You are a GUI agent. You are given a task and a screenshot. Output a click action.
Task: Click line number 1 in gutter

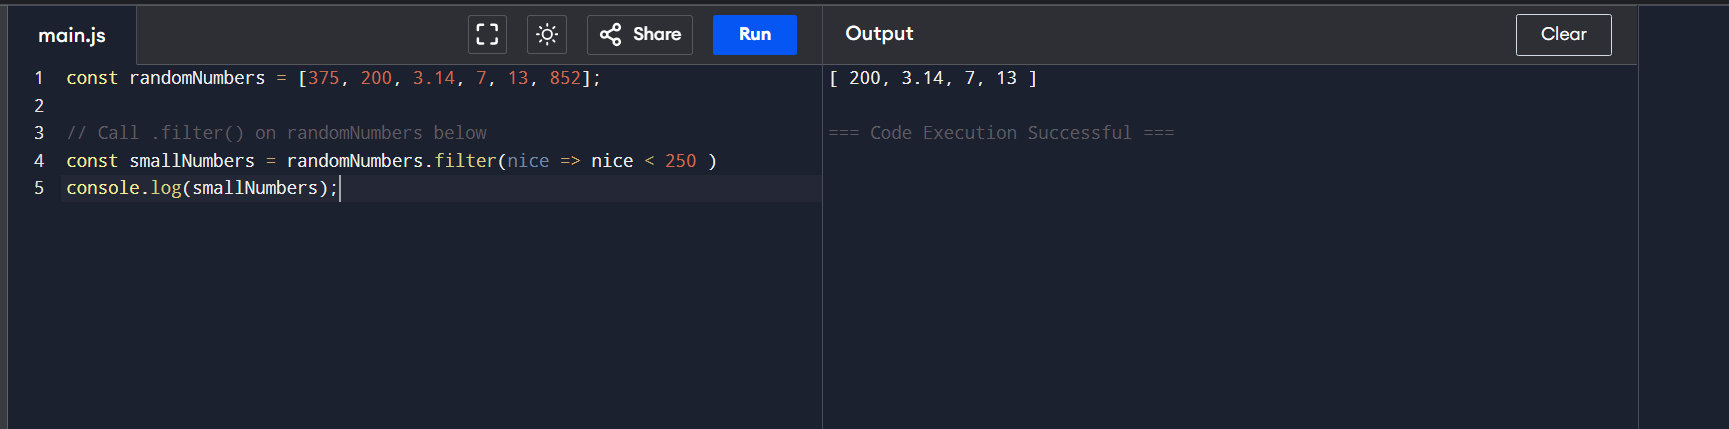39,78
